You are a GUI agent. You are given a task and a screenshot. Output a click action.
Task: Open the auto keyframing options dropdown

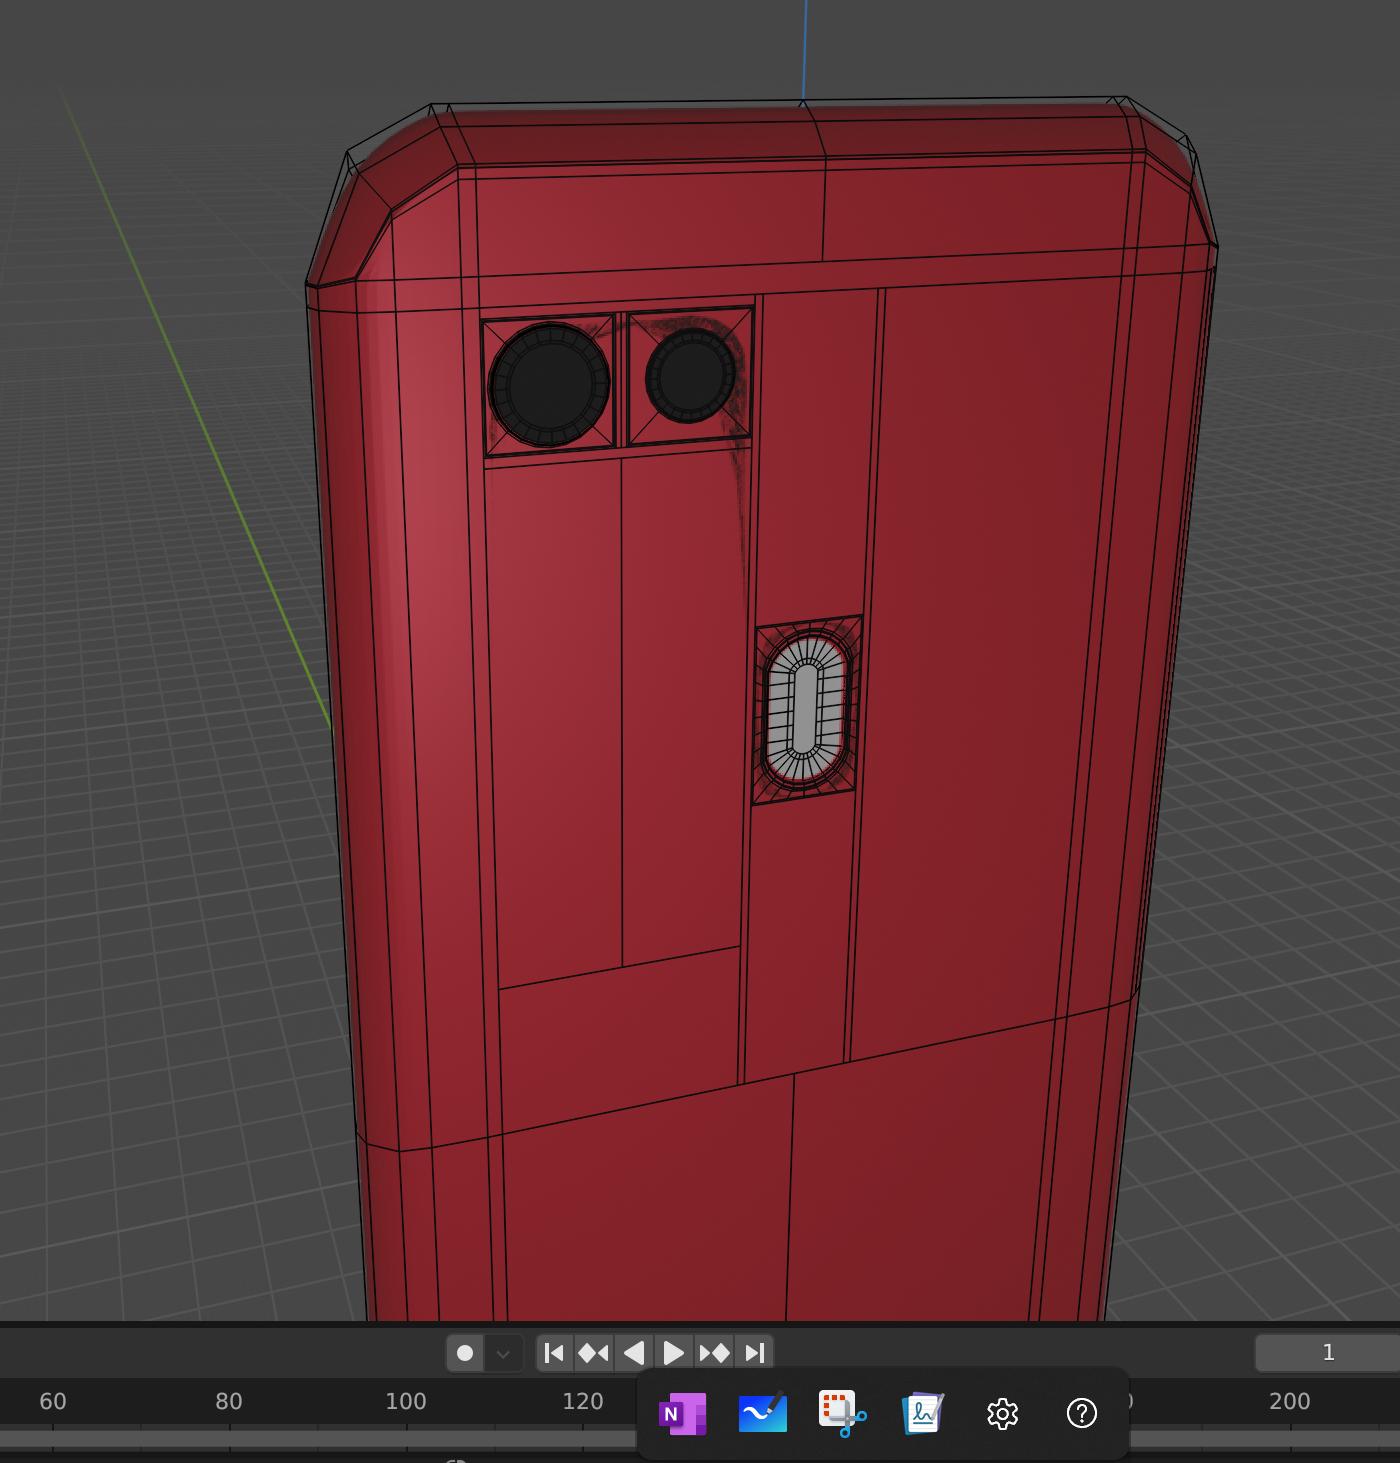pos(503,1353)
